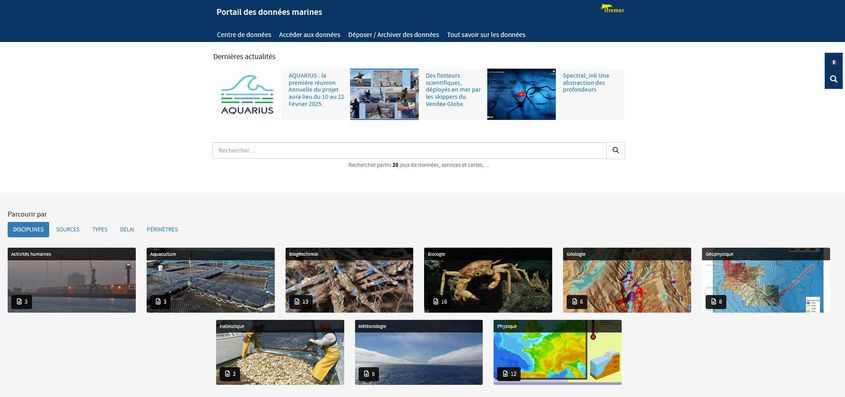The image size is (845, 397).
Task: Read the AQUARIUS première réunion news link
Action: click(x=315, y=89)
